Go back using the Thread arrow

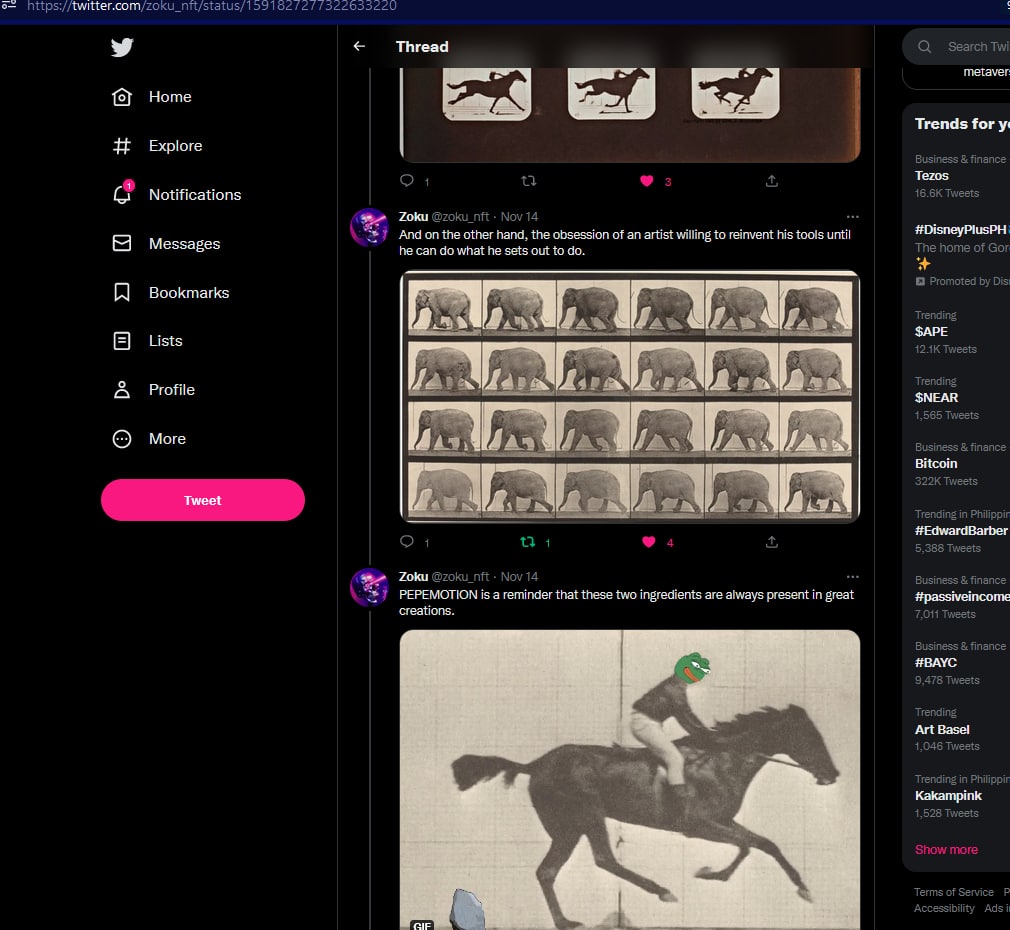359,46
